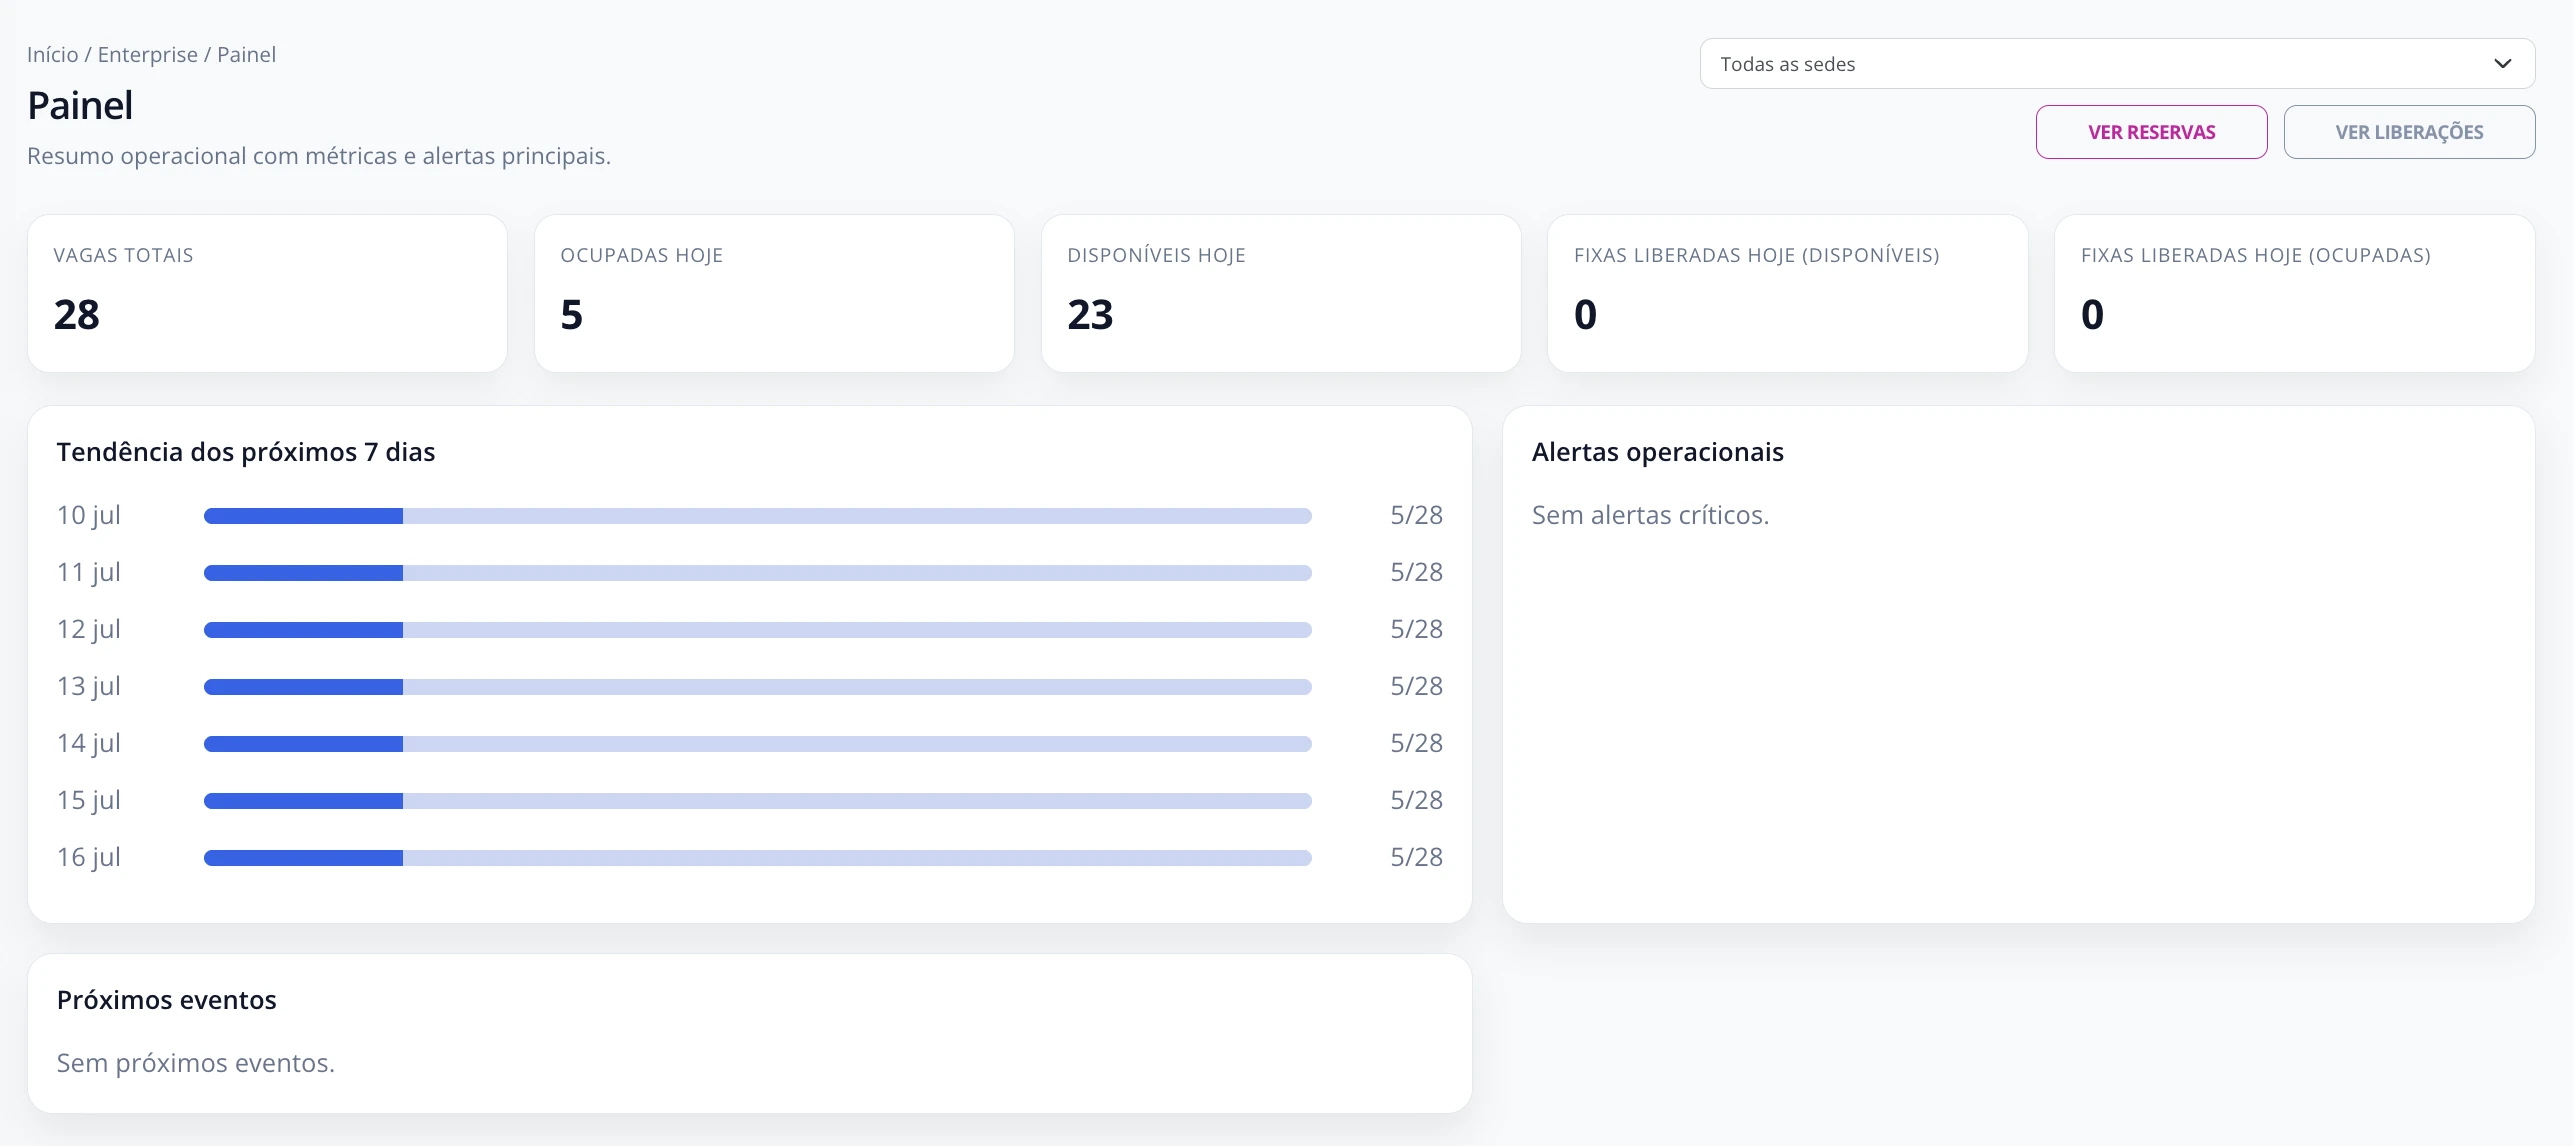The width and height of the screenshot is (2574, 1146).
Task: Click the 10 jul occupancy progress bar
Action: coord(758,516)
